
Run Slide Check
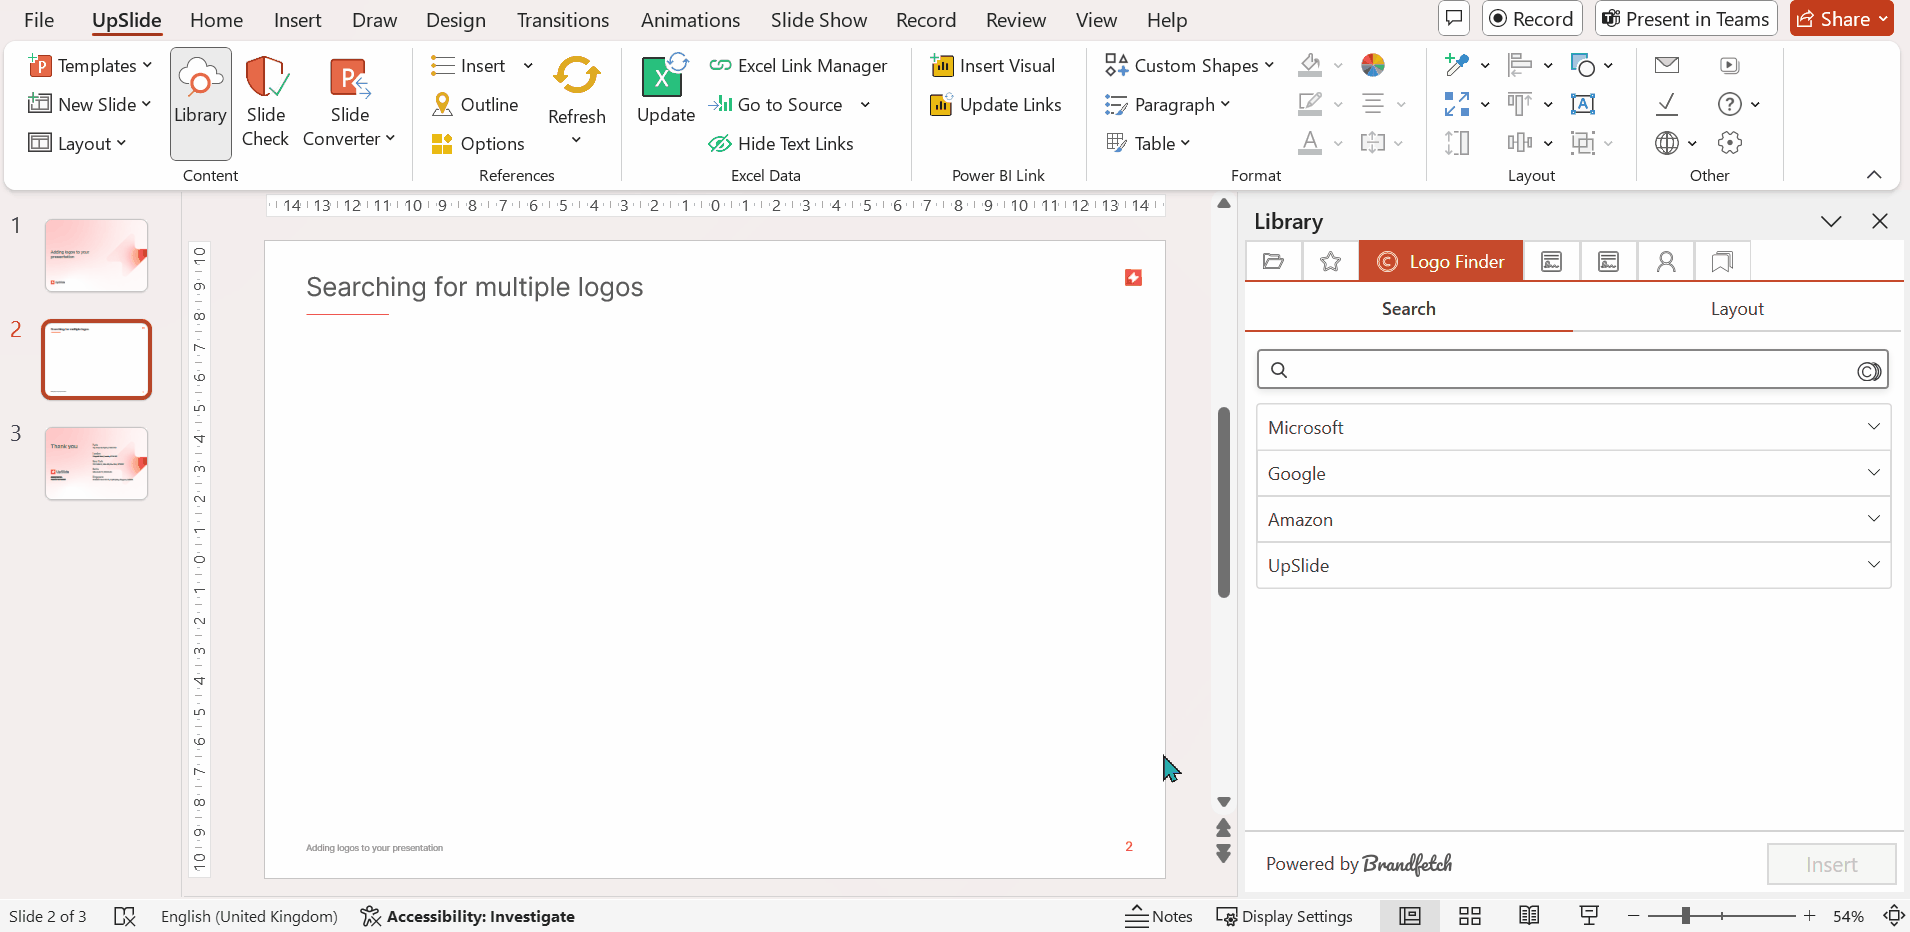(266, 103)
